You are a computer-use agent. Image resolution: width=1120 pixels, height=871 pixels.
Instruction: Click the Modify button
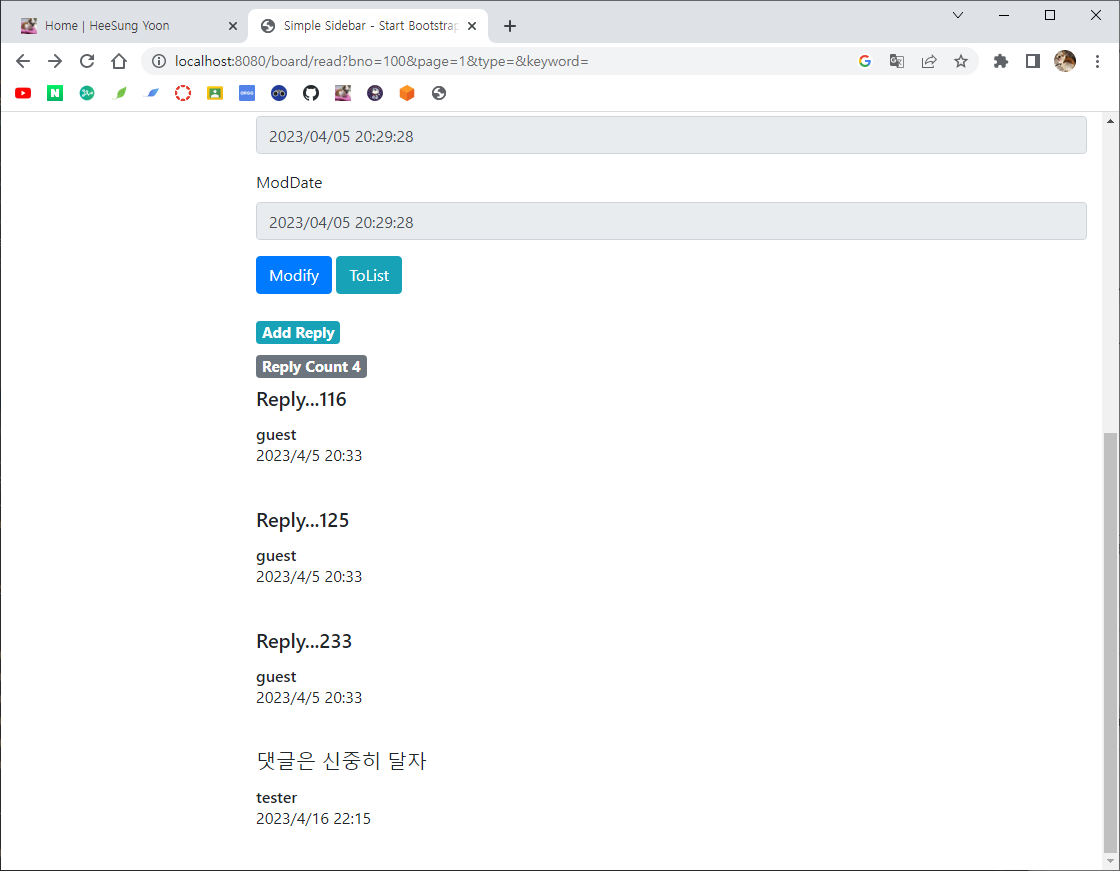tap(294, 275)
